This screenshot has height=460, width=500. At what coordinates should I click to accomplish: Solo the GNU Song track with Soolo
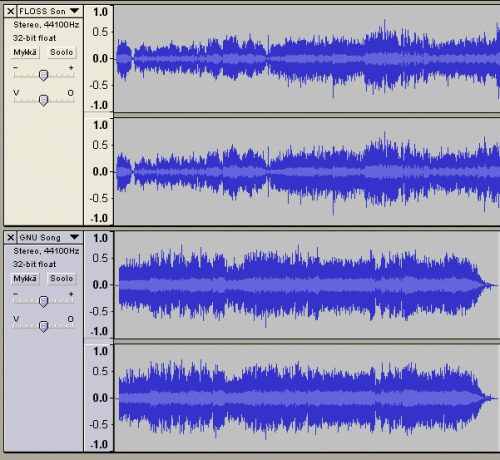coord(61,278)
